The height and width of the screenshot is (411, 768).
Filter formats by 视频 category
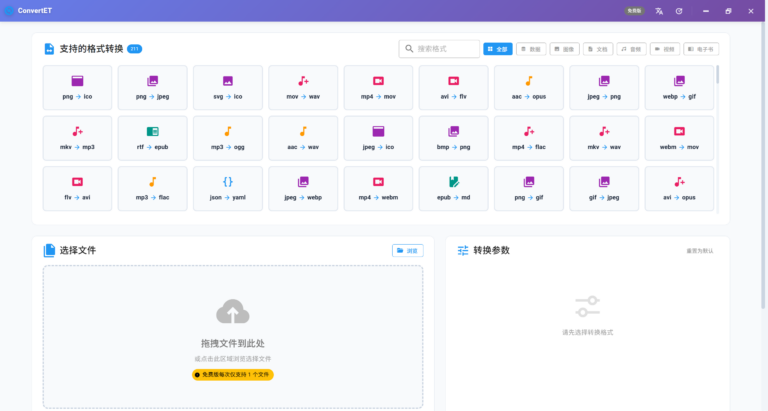665,49
